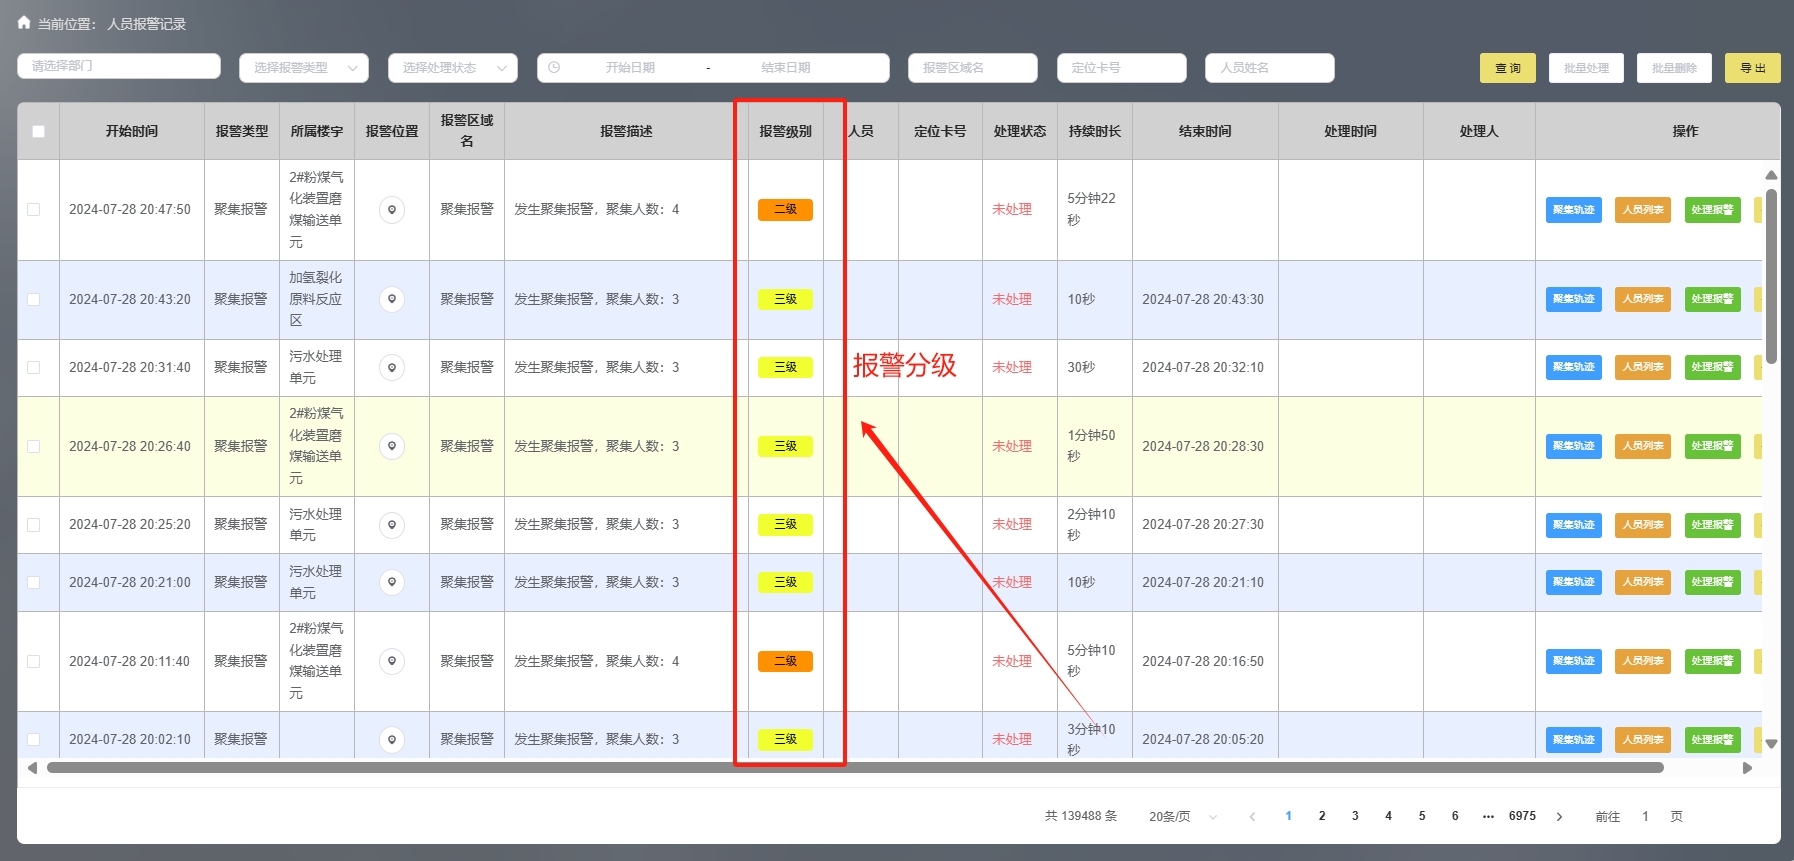Image resolution: width=1794 pixels, height=861 pixels.
Task: Check the row dated 2024-07-28 20:02:10
Action: (x=34, y=740)
